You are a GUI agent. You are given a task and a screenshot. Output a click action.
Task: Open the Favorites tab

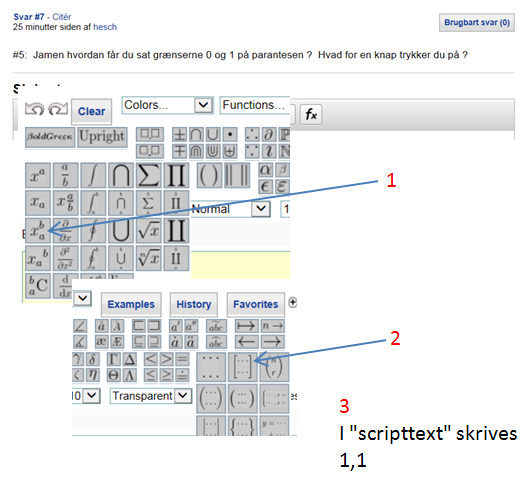click(x=255, y=304)
